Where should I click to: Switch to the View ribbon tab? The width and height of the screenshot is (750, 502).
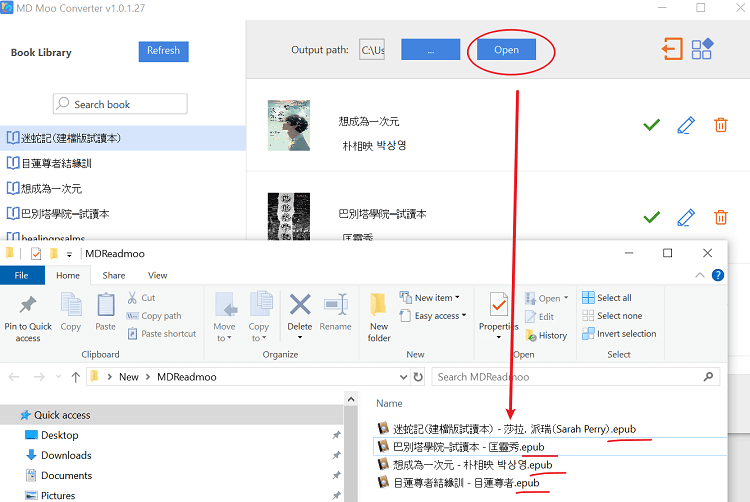(x=157, y=275)
